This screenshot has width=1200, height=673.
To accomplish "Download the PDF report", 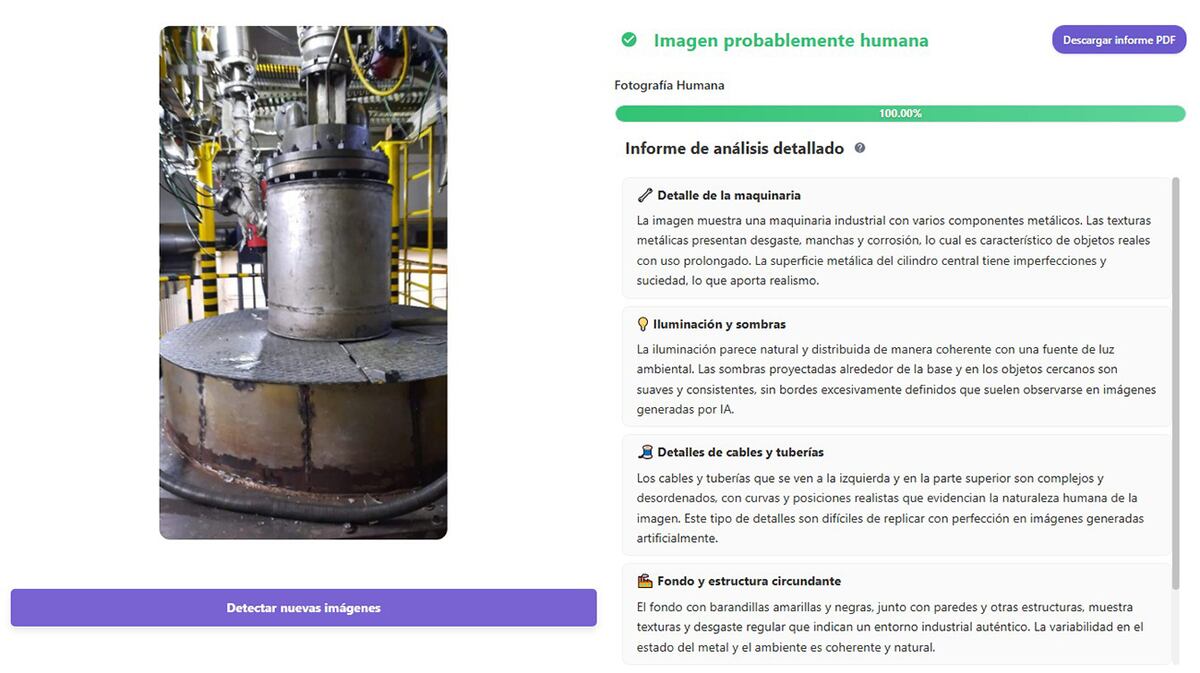I will click(x=1119, y=40).
